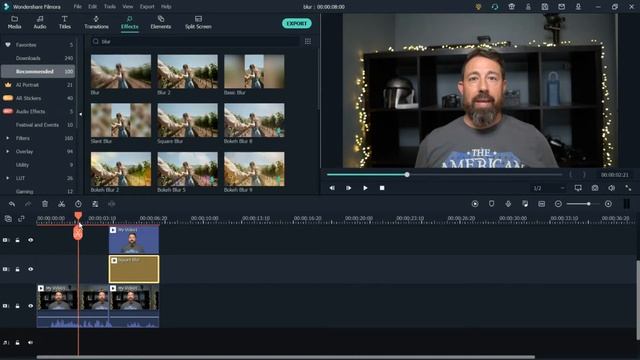640x360 pixels.
Task: Open the speed stopwatch tool
Action: 78,204
